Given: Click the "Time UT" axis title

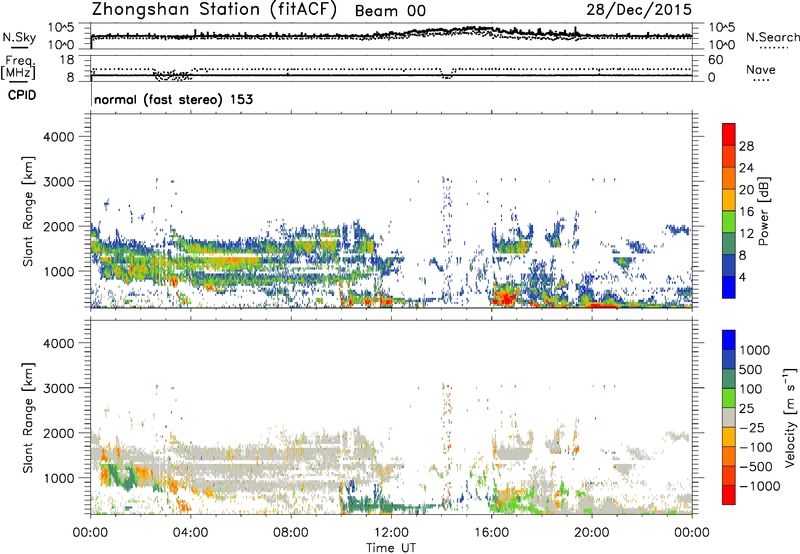Looking at the screenshot, I should coord(391,548).
